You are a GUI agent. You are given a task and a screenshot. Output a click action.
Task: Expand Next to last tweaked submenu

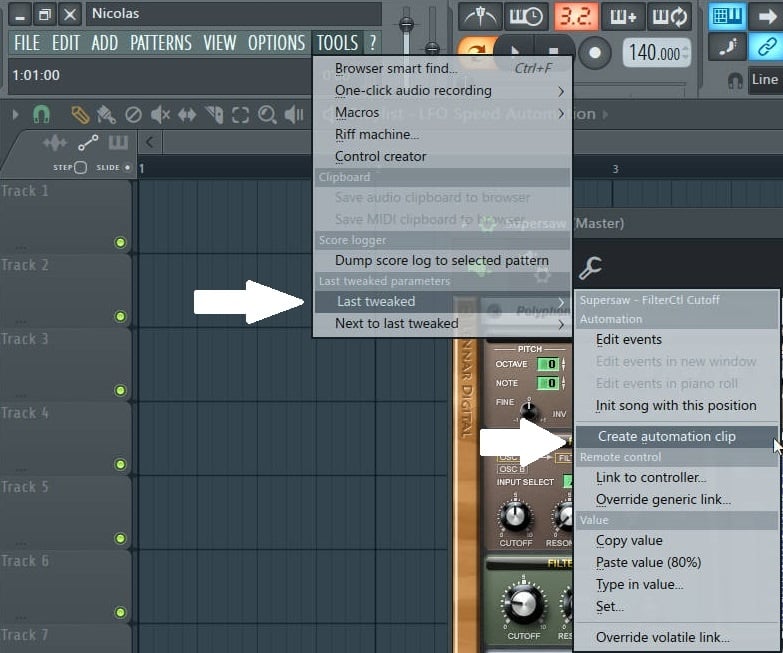coord(442,324)
